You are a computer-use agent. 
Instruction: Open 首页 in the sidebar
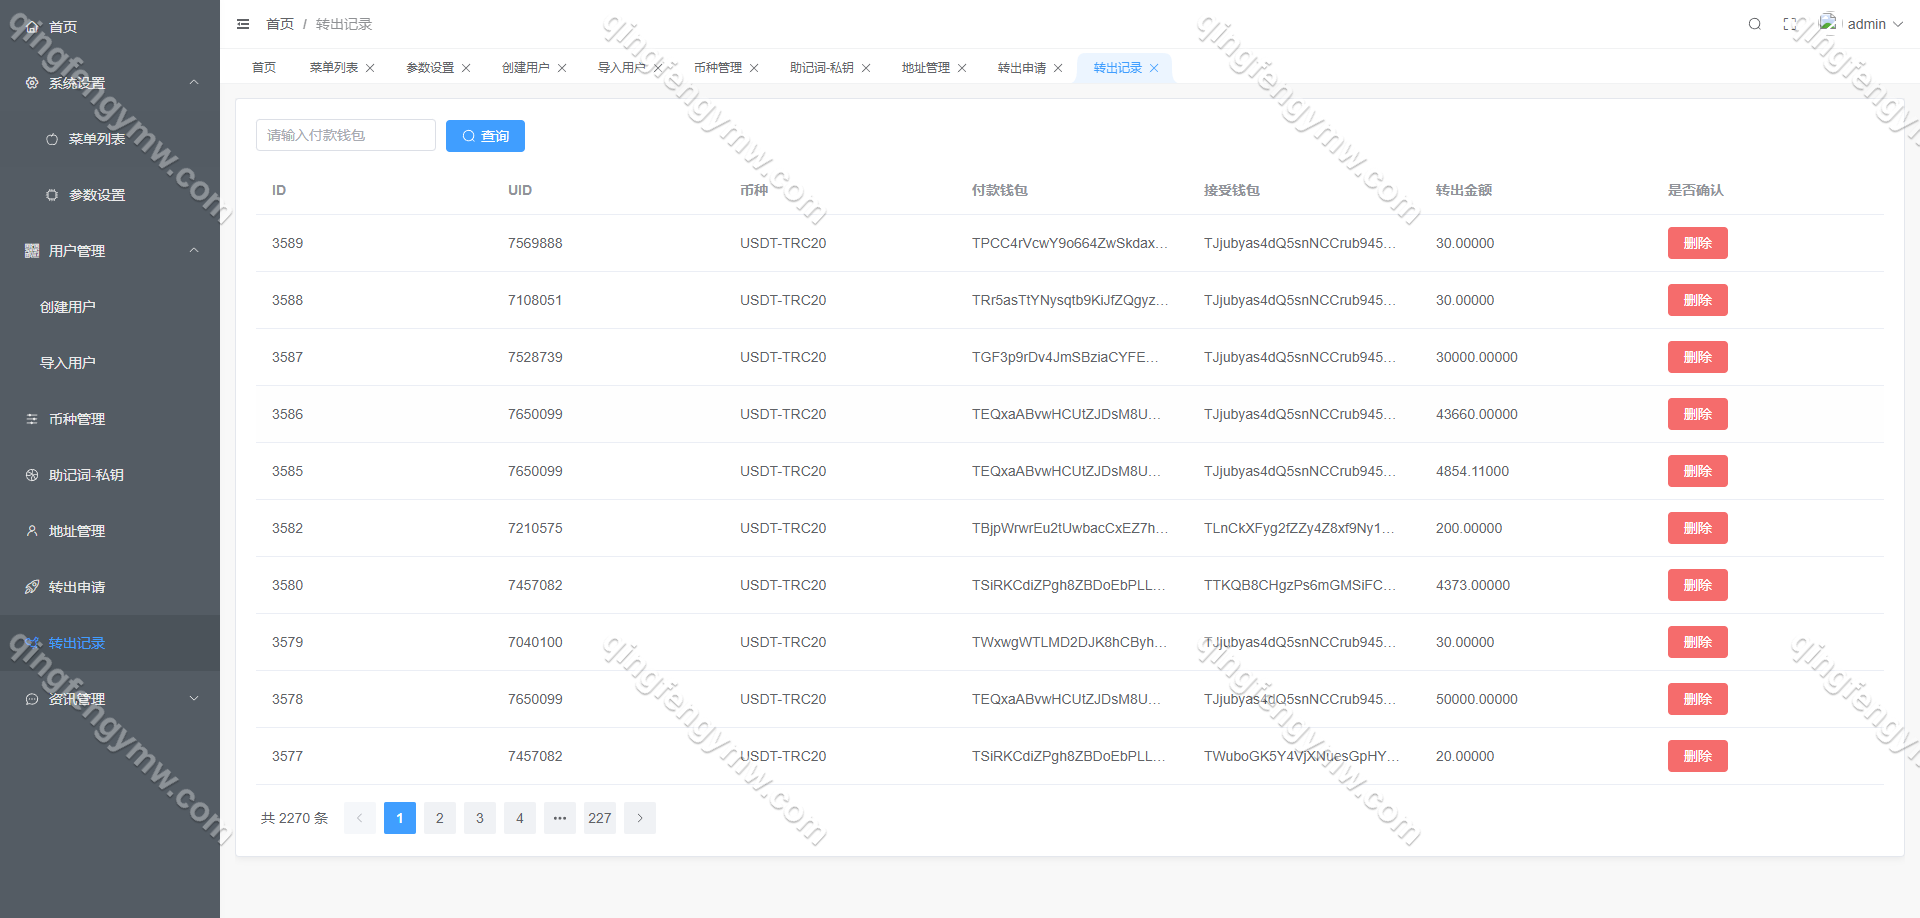[x=110, y=27]
